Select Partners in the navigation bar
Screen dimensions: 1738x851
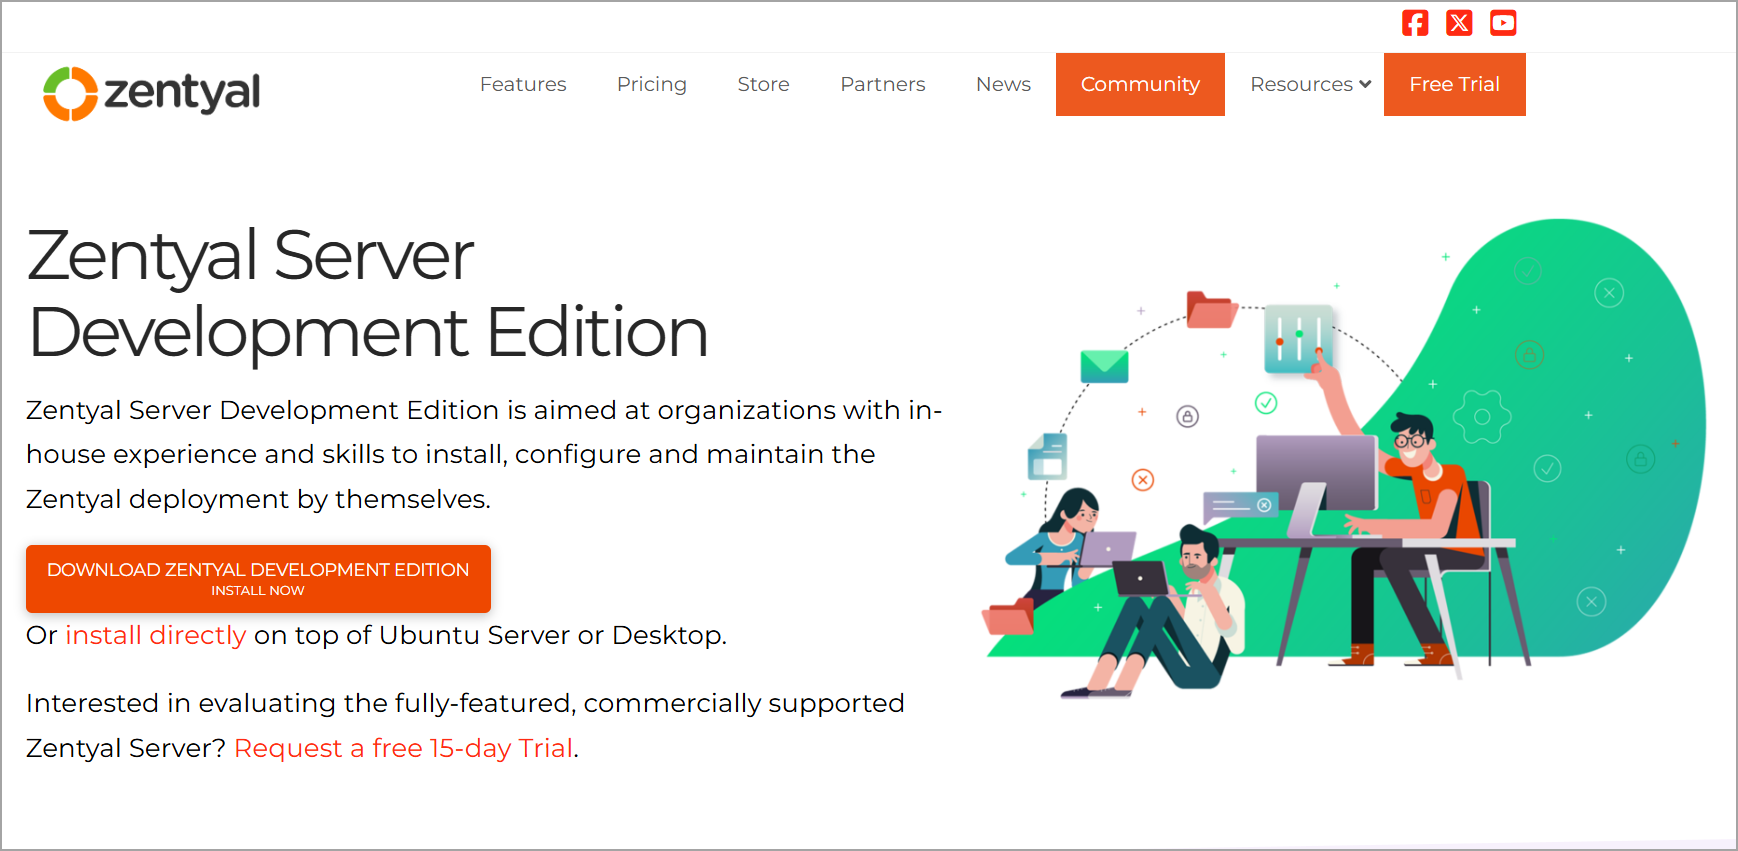pos(883,84)
